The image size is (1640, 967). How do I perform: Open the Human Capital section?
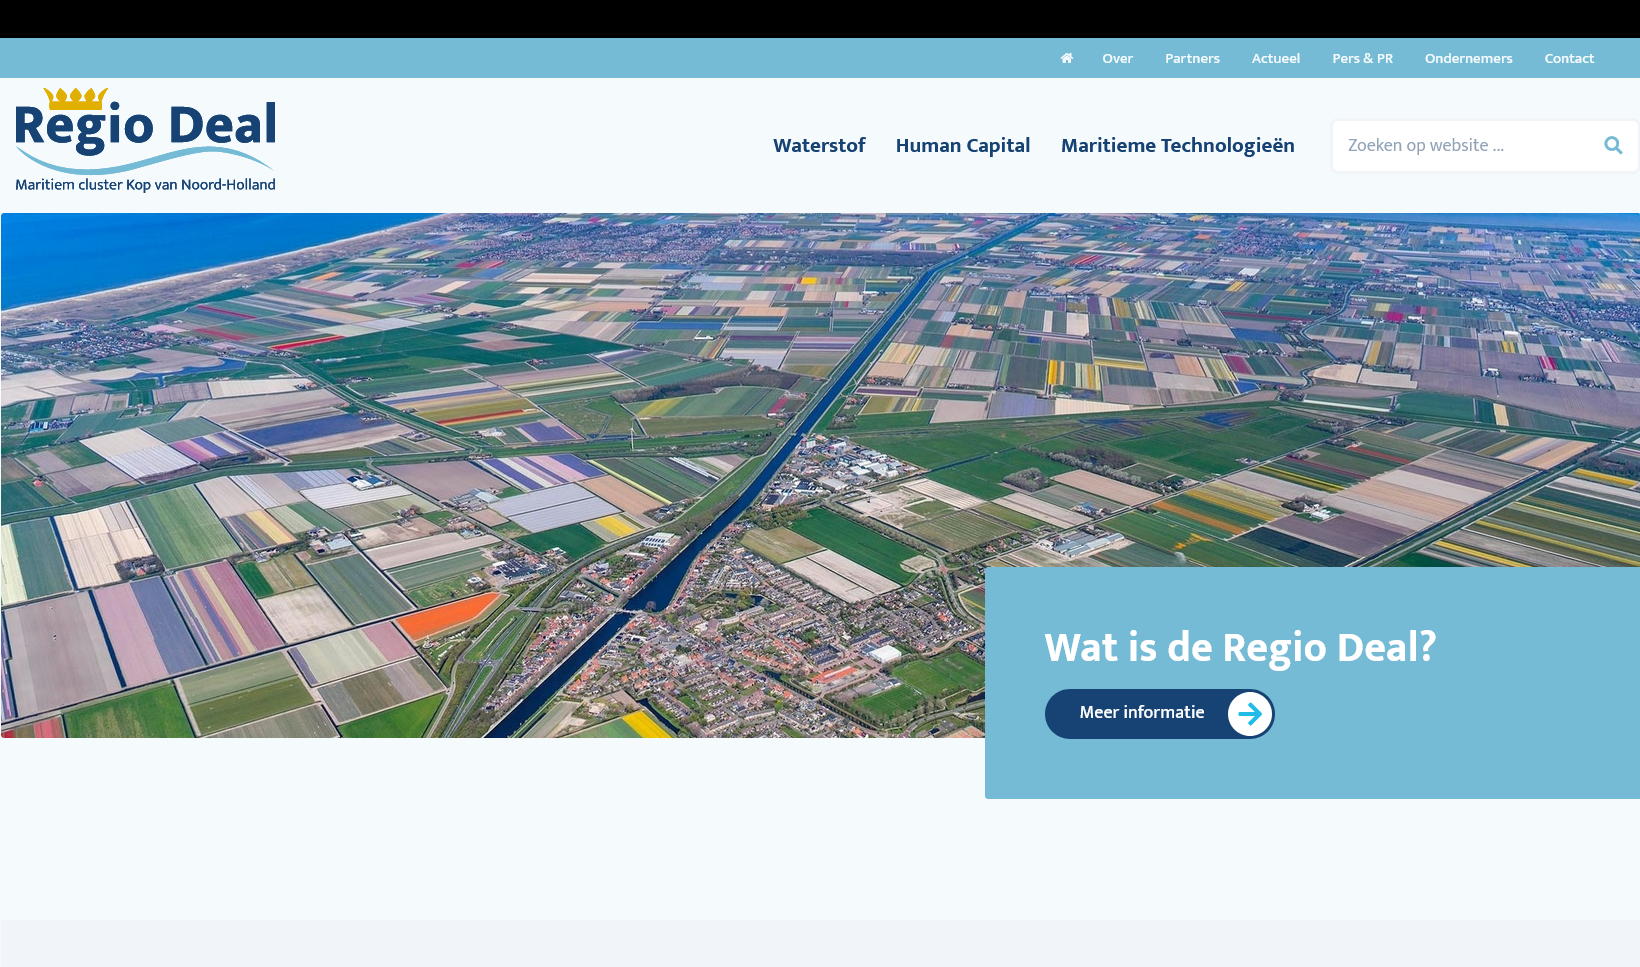tap(962, 146)
